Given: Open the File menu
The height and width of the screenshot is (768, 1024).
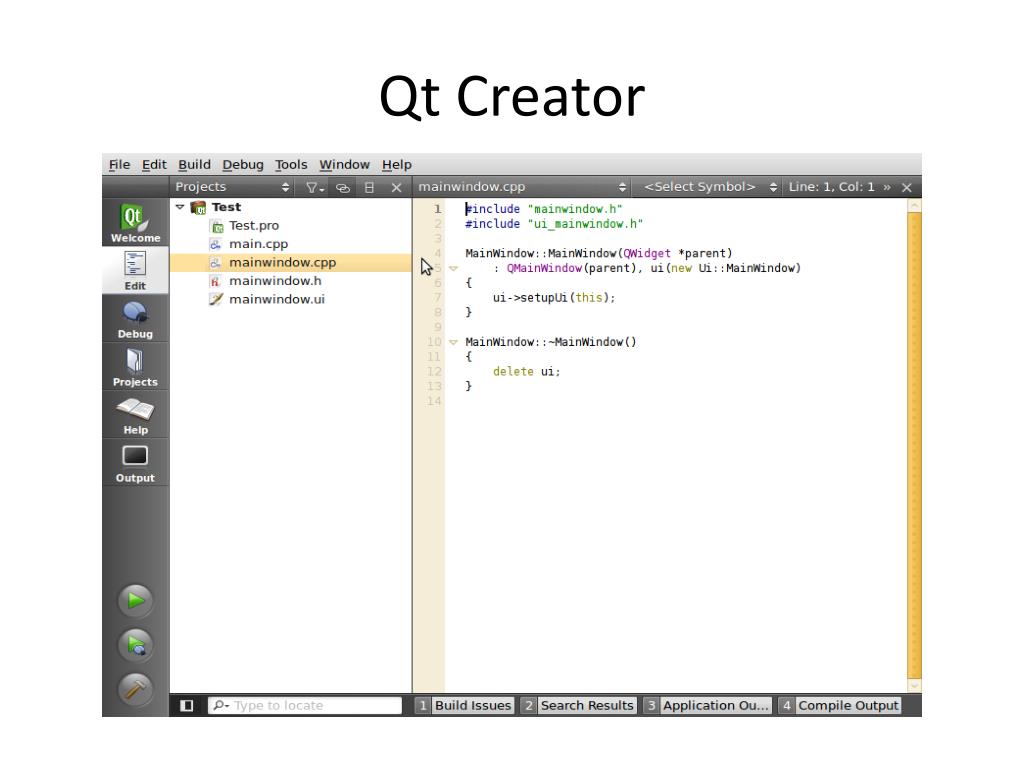Looking at the screenshot, I should pyautogui.click(x=119, y=165).
